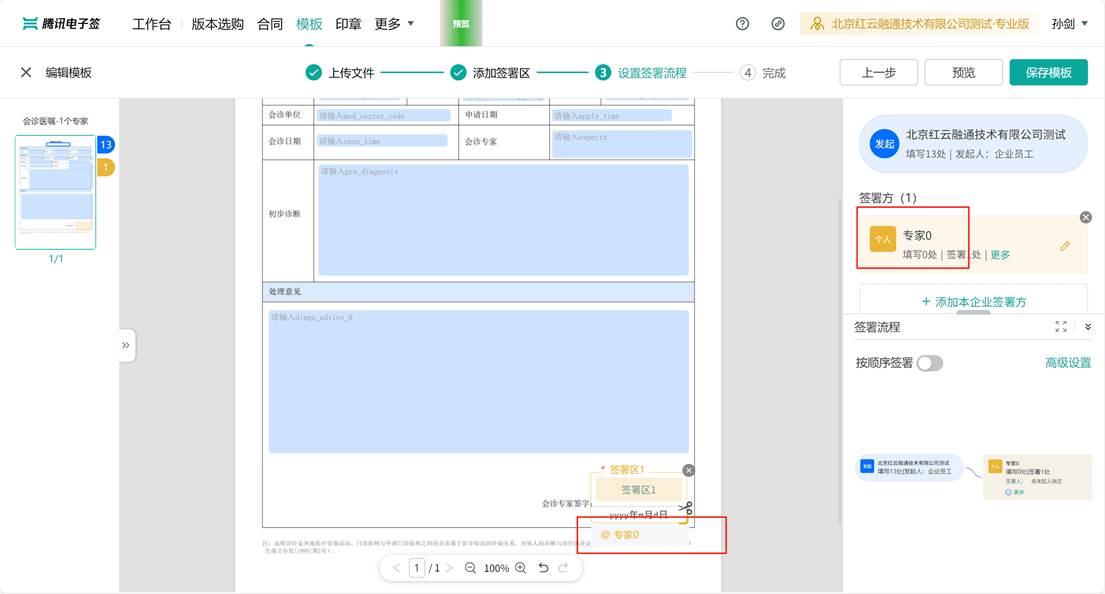Click the link icon in top bar
Image resolution: width=1105 pixels, height=594 pixels.
[x=778, y=24]
